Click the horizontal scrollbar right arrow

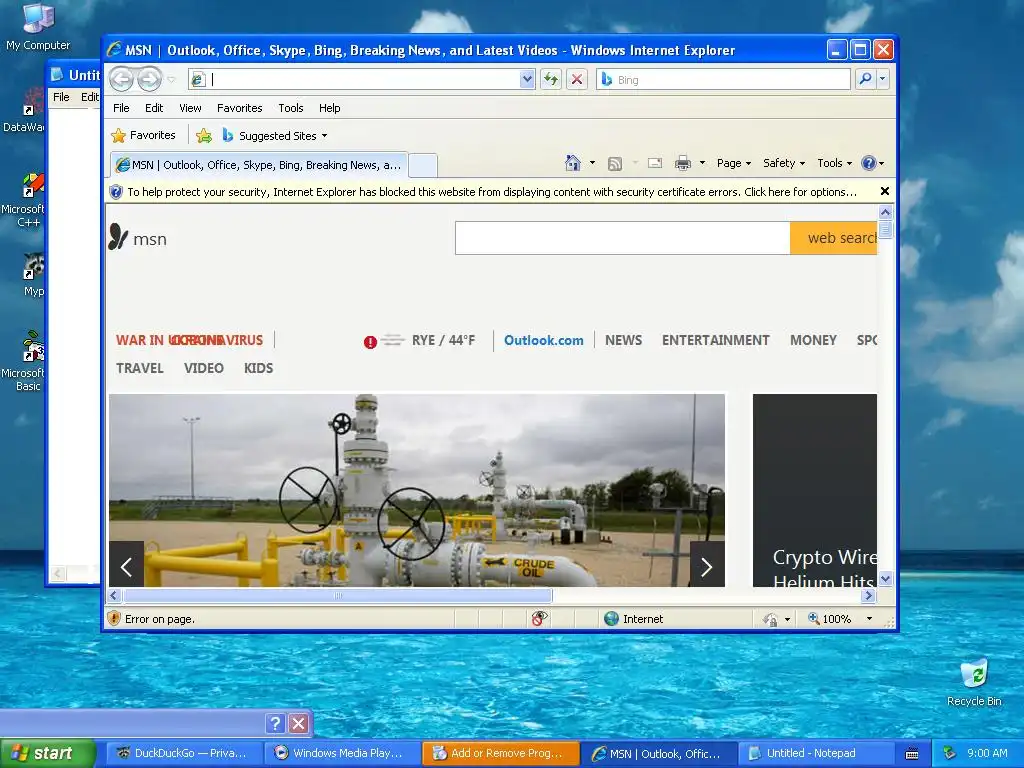click(868, 596)
